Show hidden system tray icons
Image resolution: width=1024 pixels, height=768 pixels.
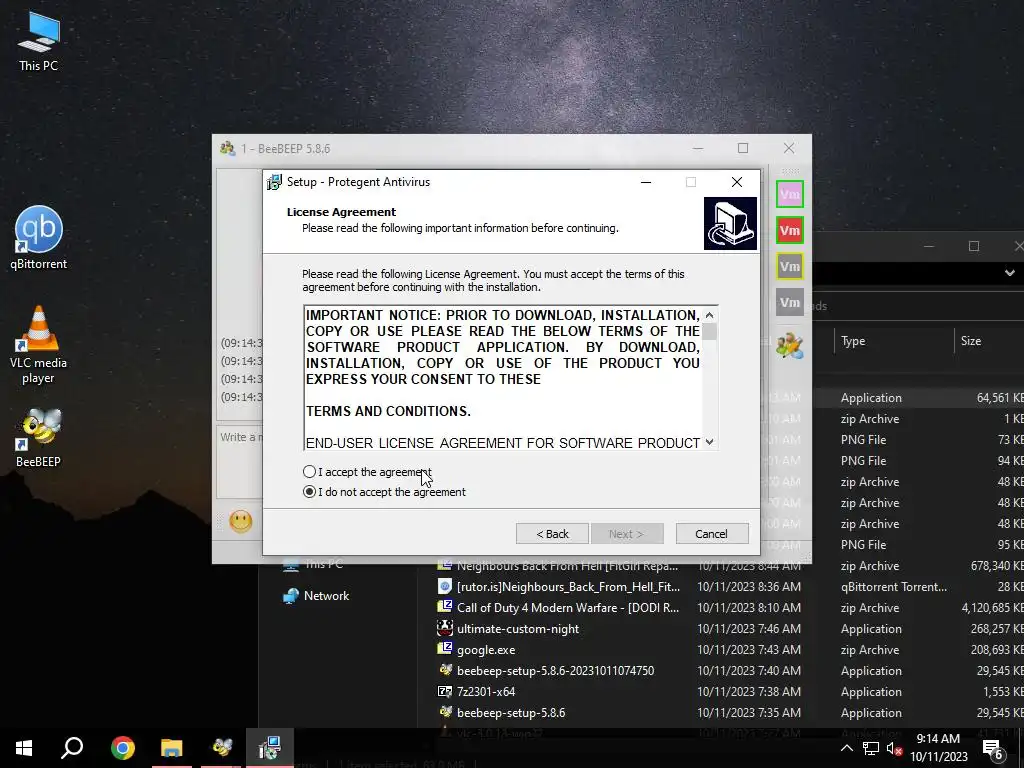tap(846, 748)
